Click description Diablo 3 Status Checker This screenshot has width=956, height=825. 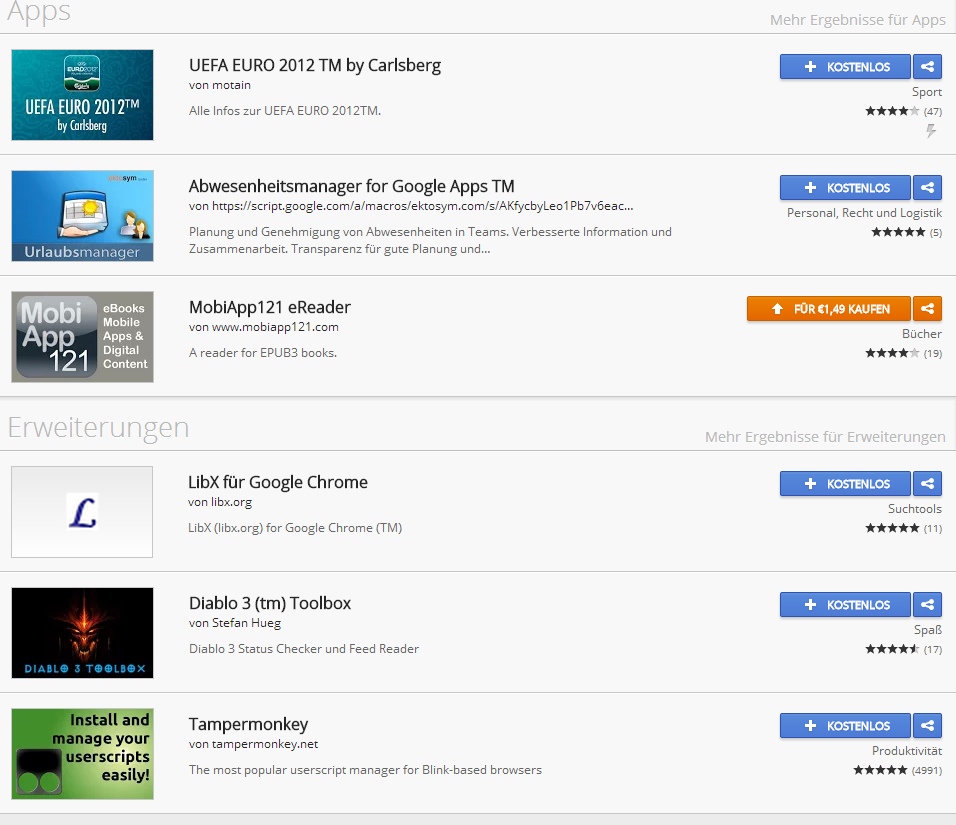pos(304,649)
